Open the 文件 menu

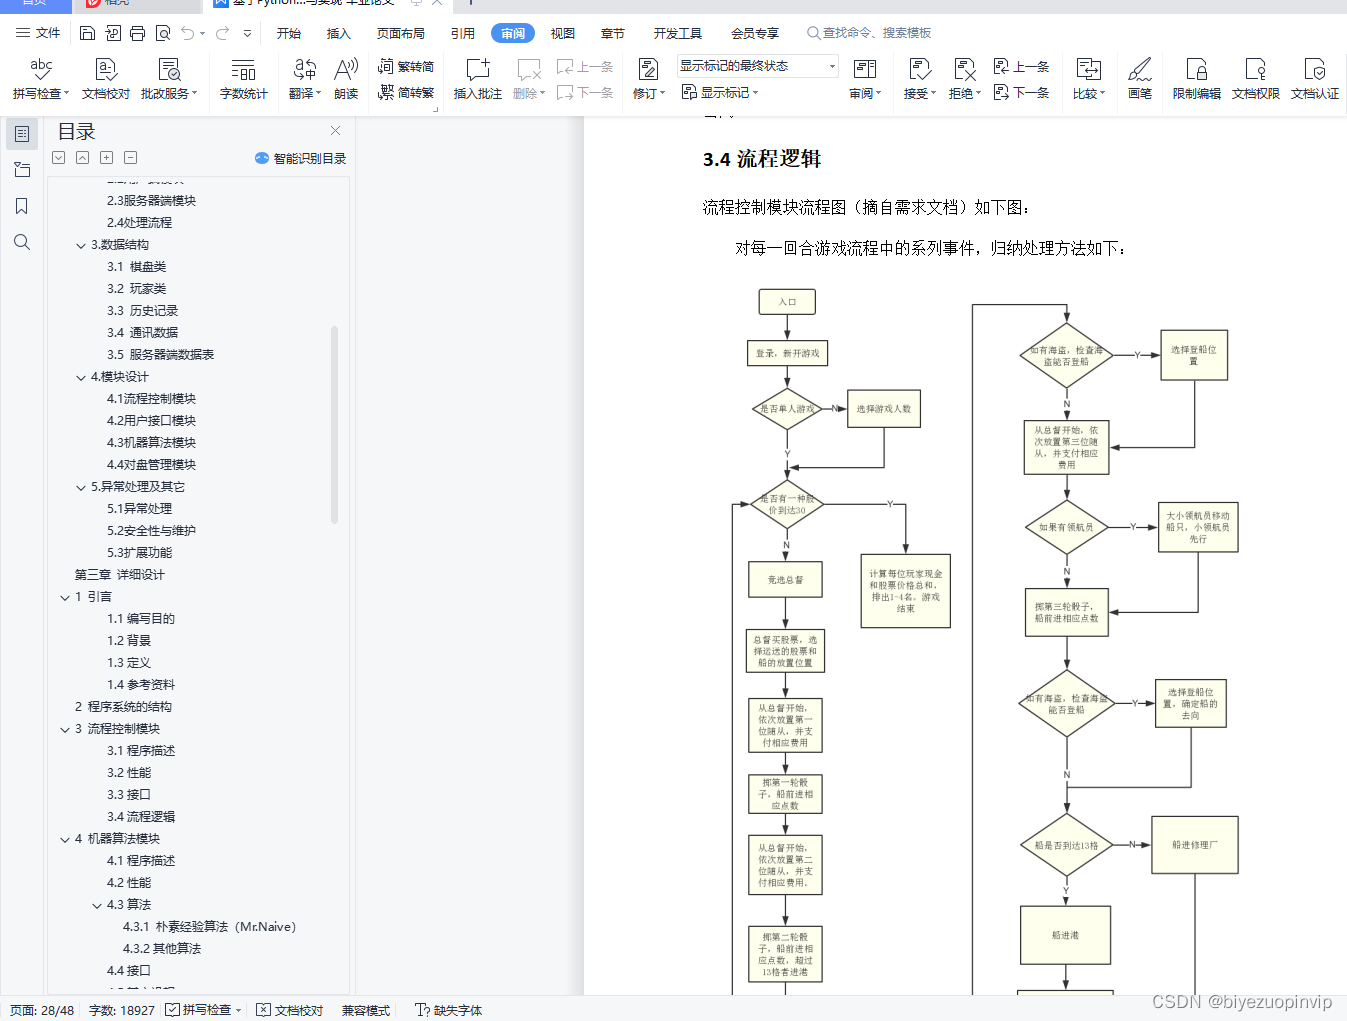(38, 33)
